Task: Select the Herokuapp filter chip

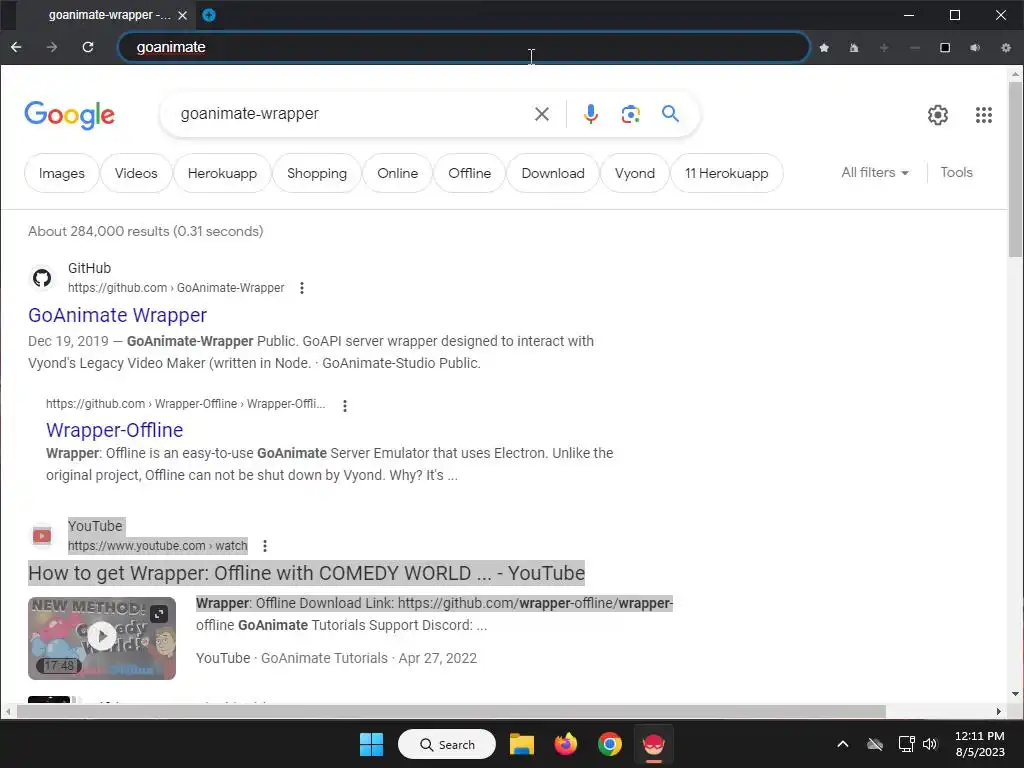Action: pyautogui.click(x=222, y=173)
